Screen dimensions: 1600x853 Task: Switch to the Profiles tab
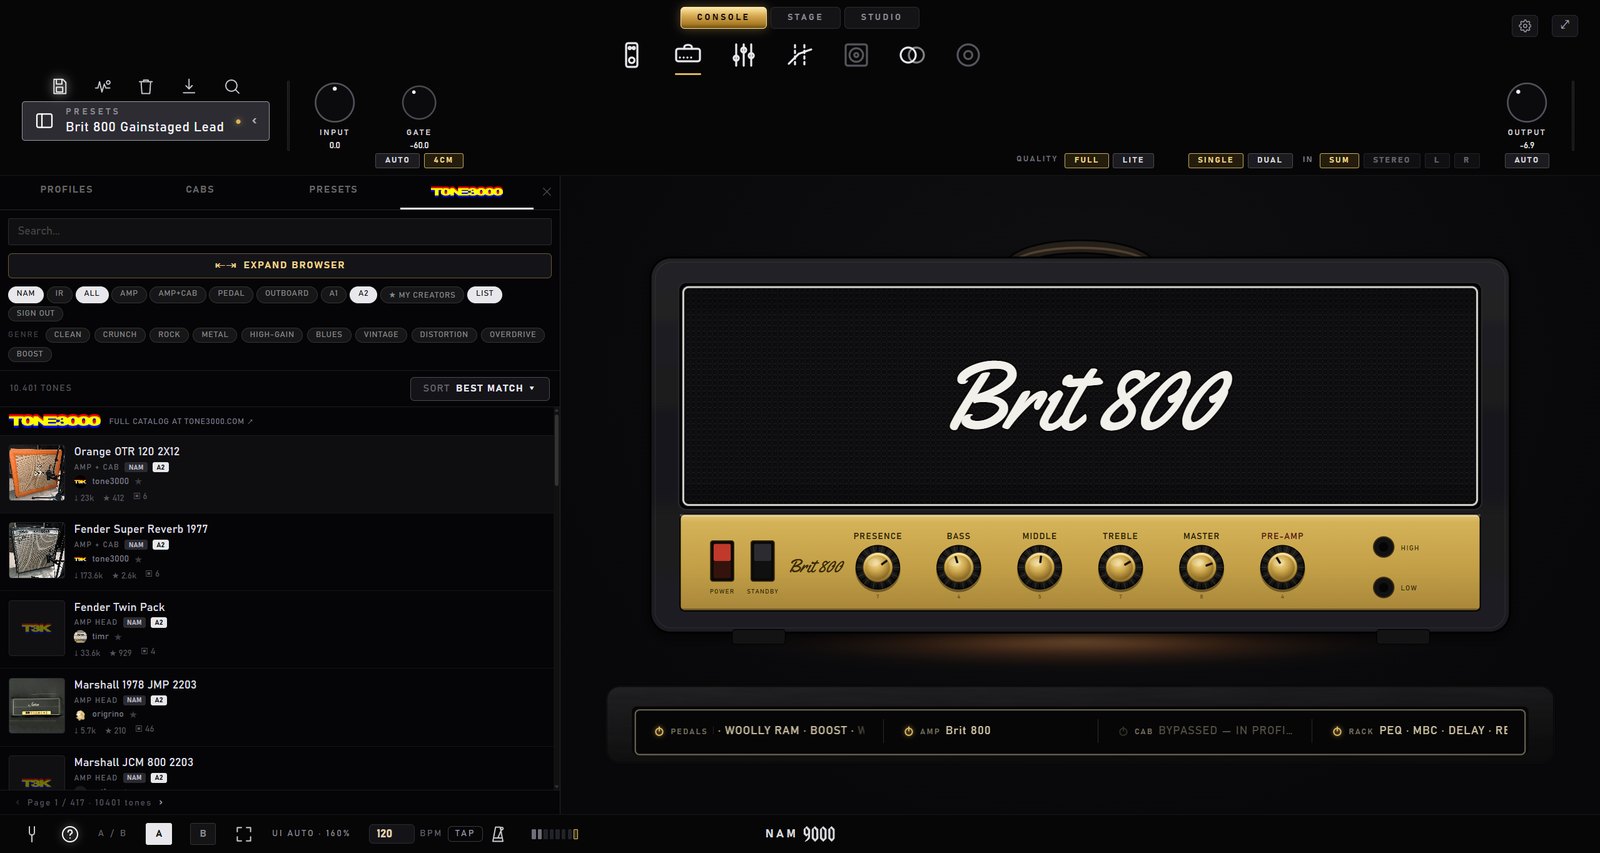pos(67,190)
